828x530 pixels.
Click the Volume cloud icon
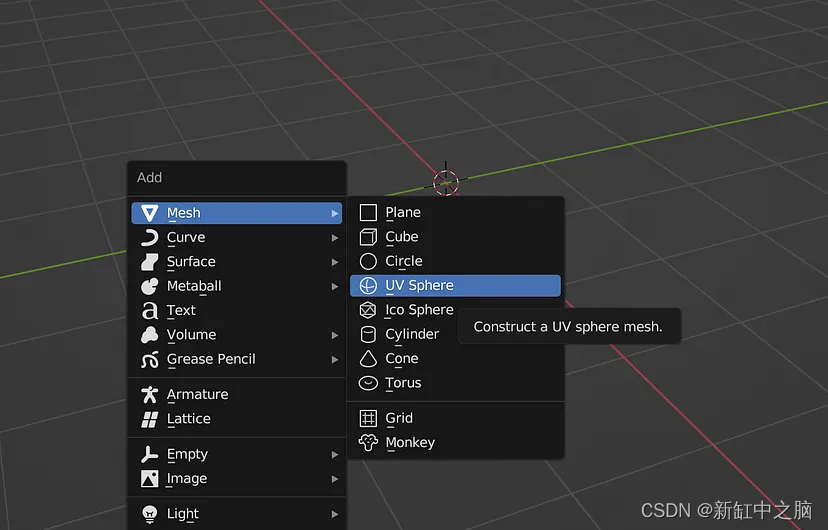(149, 335)
